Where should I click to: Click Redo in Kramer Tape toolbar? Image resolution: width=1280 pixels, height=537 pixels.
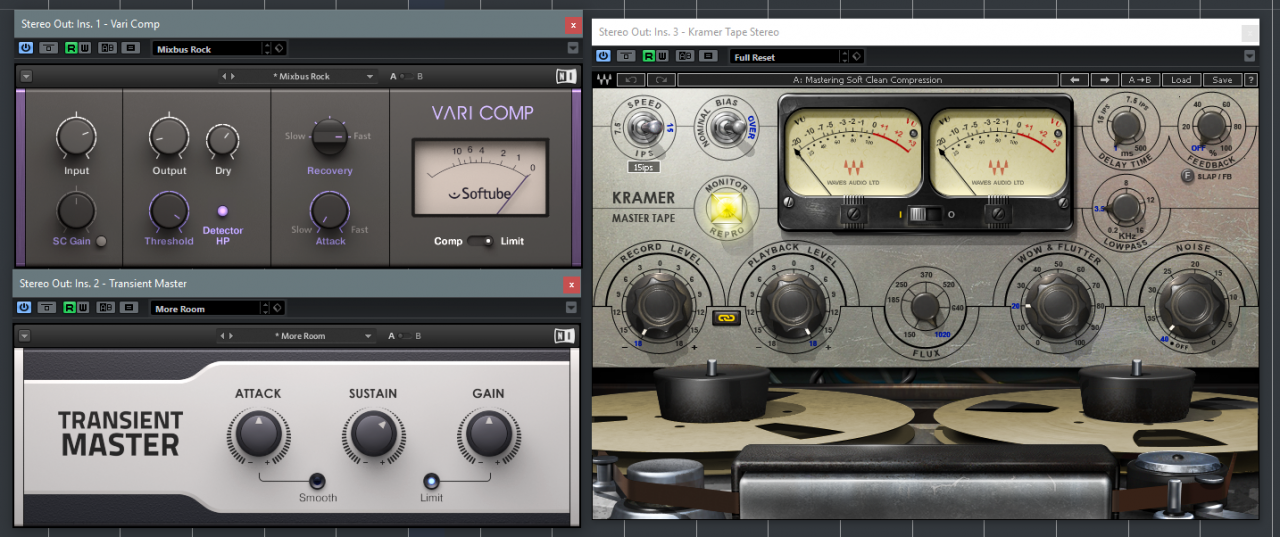pyautogui.click(x=660, y=80)
